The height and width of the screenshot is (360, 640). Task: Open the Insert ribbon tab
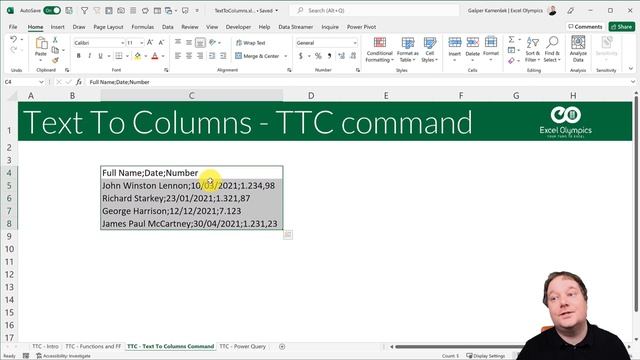(58, 27)
